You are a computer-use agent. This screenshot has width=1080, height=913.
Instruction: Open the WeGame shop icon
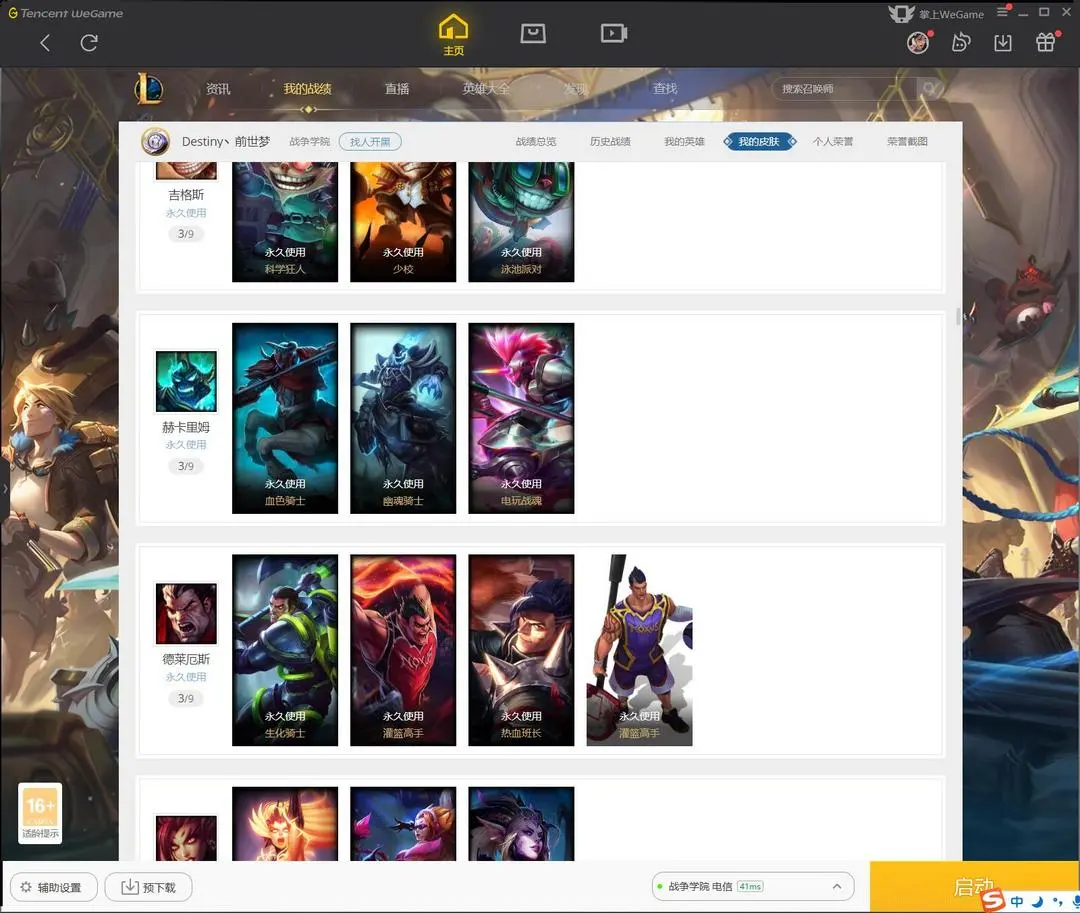click(532, 33)
